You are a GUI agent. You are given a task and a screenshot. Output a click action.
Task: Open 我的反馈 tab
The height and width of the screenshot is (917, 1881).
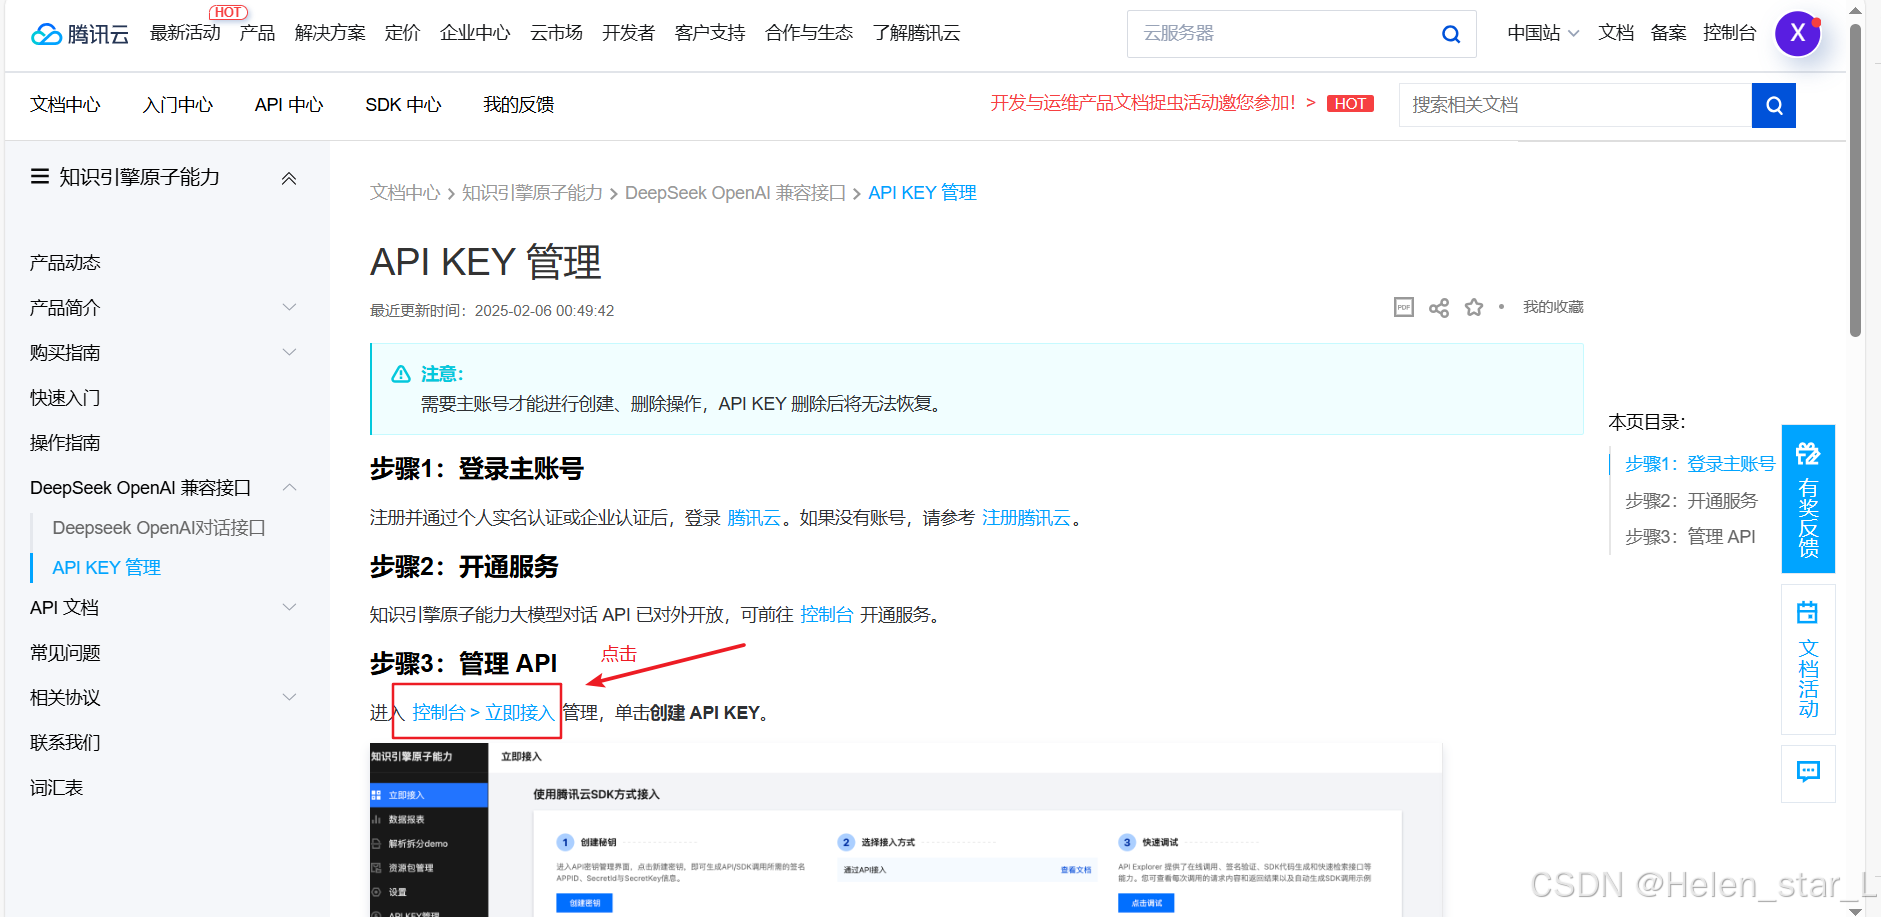point(518,105)
